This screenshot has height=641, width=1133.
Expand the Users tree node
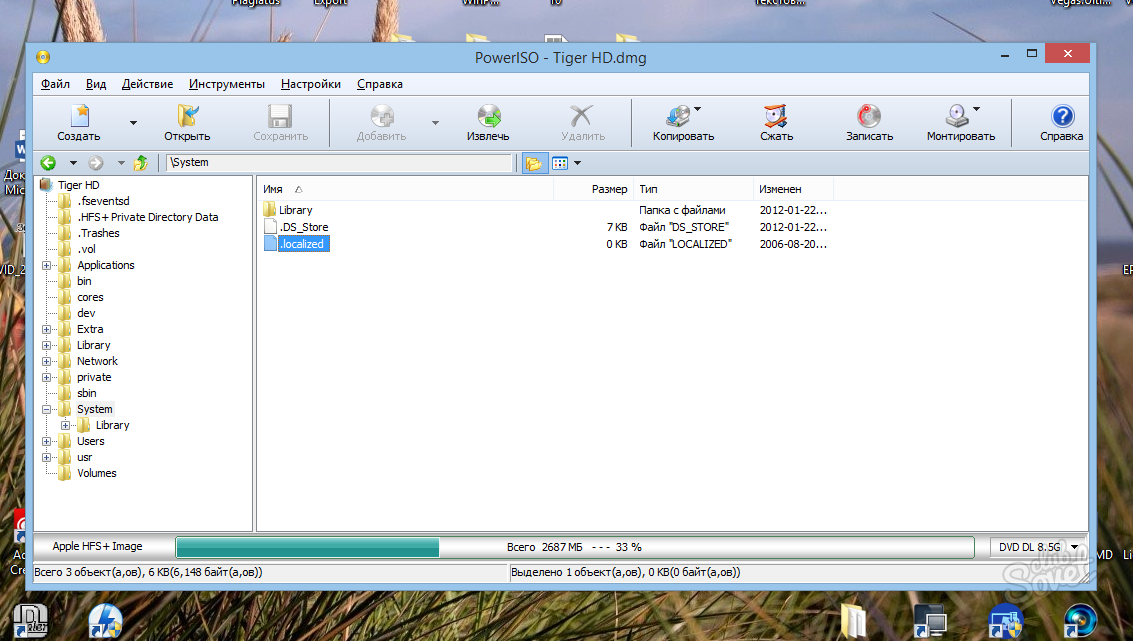pyautogui.click(x=46, y=442)
